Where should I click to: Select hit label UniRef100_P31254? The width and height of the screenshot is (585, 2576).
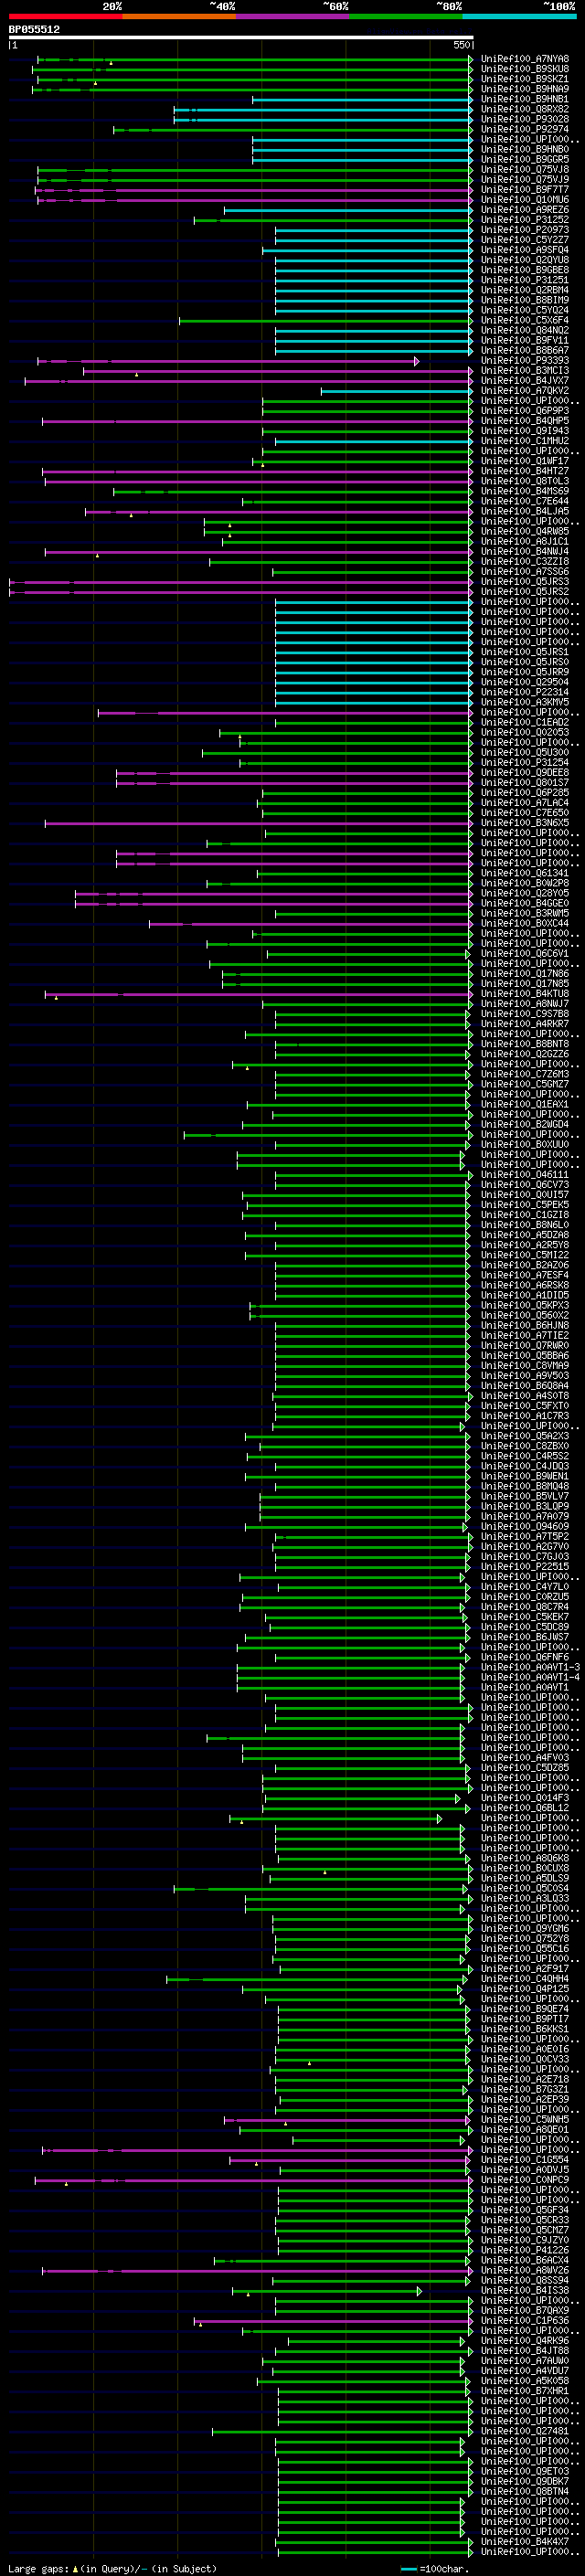[x=525, y=762]
